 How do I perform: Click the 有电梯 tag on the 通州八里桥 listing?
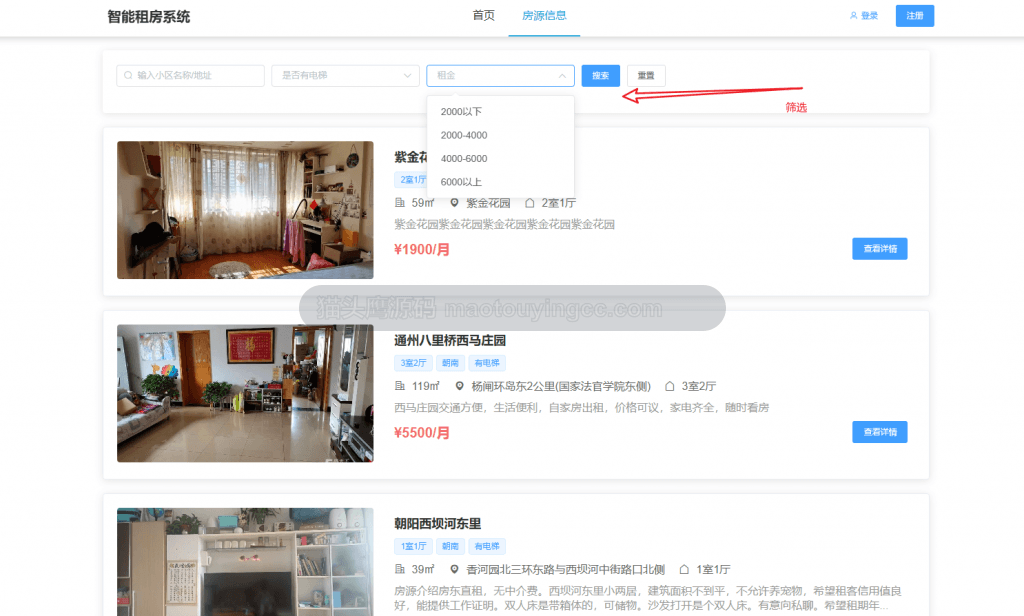(487, 363)
